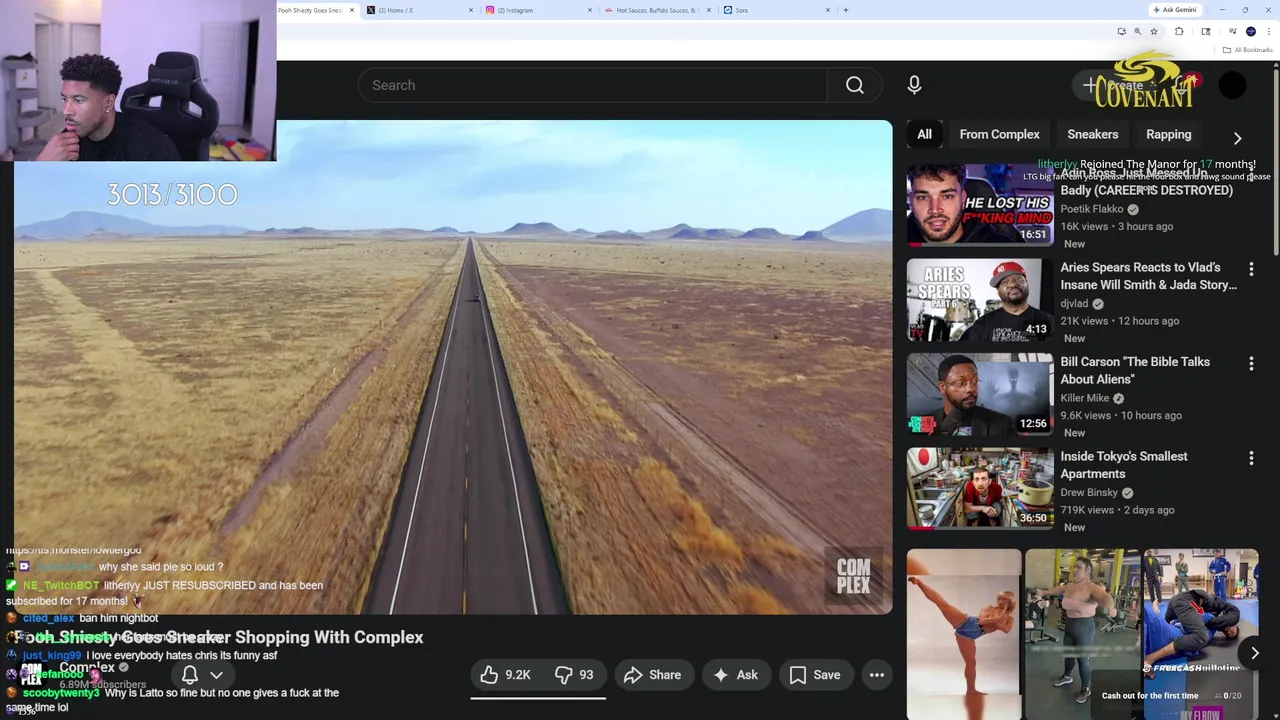Screen dimensions: 1280x720
Task: Select the From Complex filter chip
Action: [x=999, y=134]
